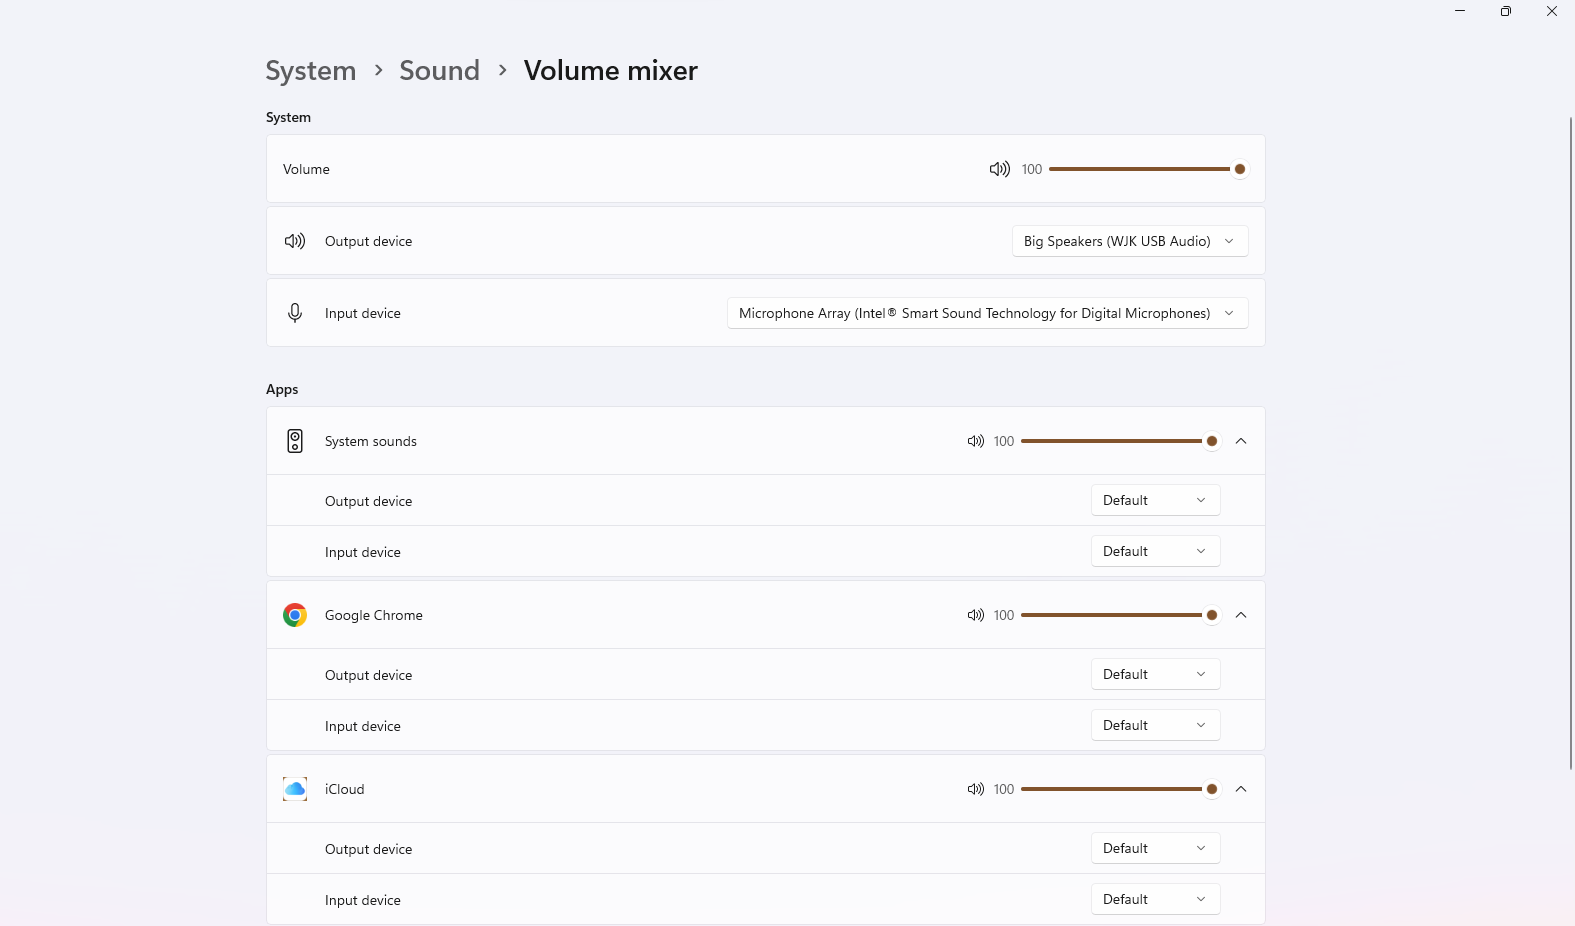Open the Big Speakers output device dropdown

coord(1130,241)
